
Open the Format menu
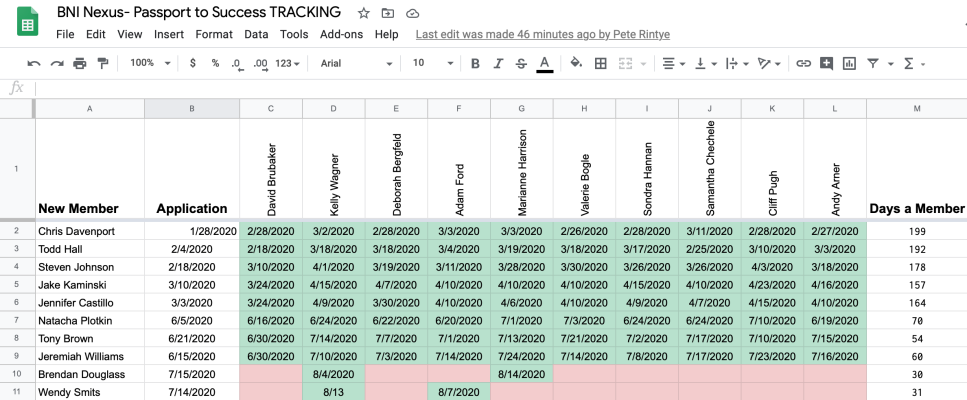(214, 35)
